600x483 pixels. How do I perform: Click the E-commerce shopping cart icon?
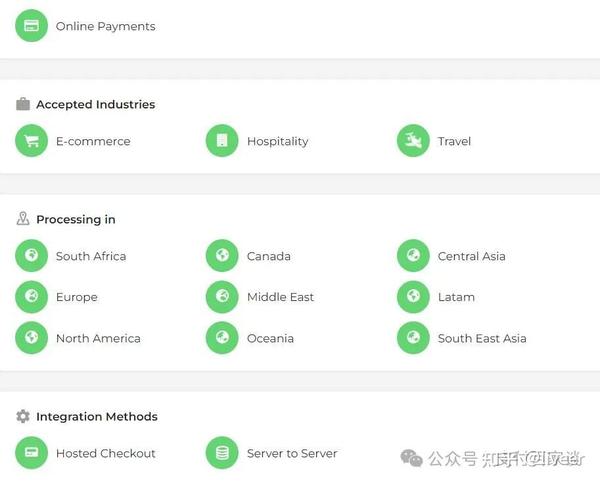[31, 140]
